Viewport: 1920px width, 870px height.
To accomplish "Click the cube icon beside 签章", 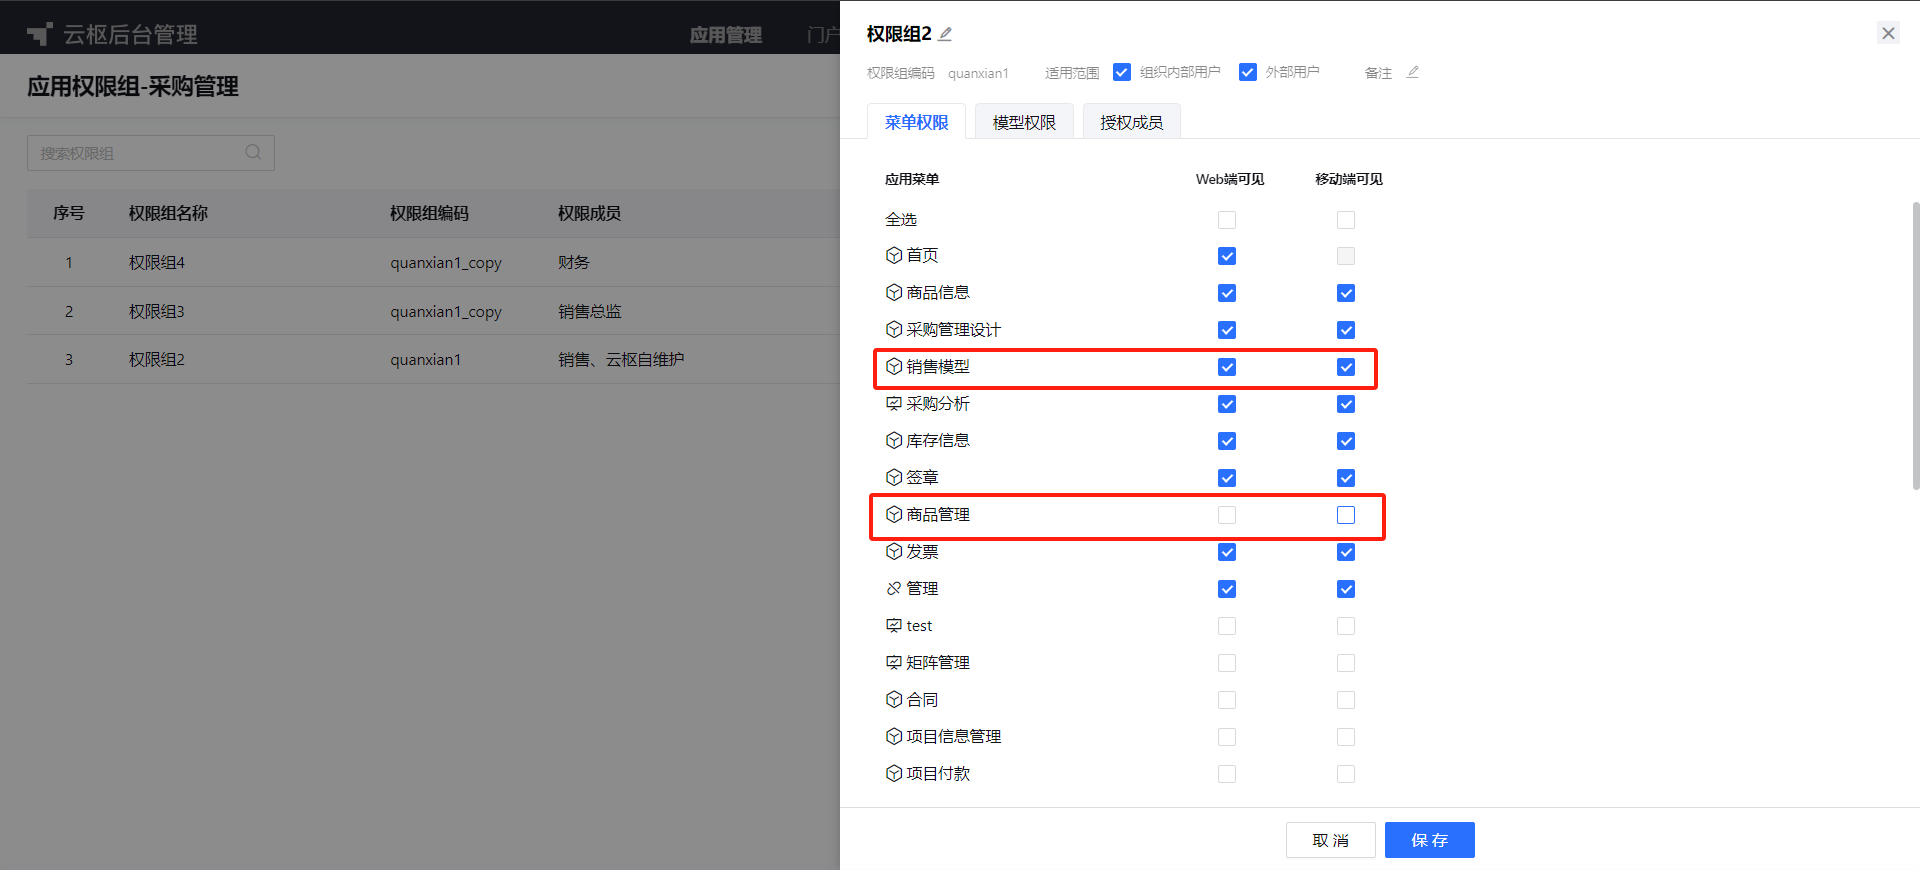I will [x=894, y=477].
